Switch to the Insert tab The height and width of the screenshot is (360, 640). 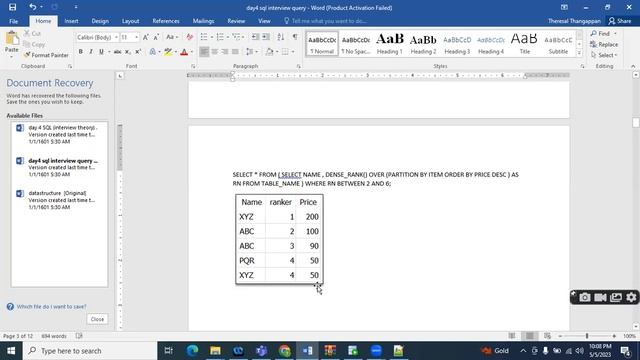71,21
